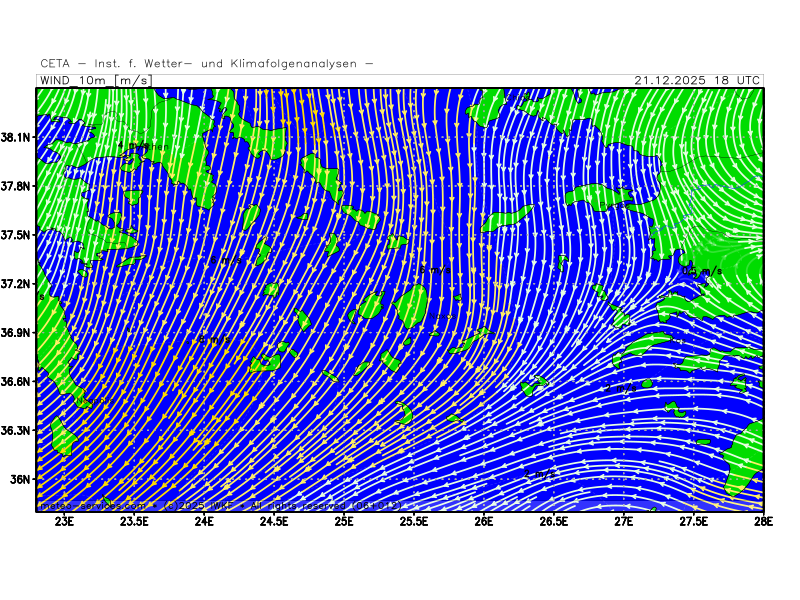Click the 26.5E longitude axis label
This screenshot has height=600, width=800.
tap(554, 521)
